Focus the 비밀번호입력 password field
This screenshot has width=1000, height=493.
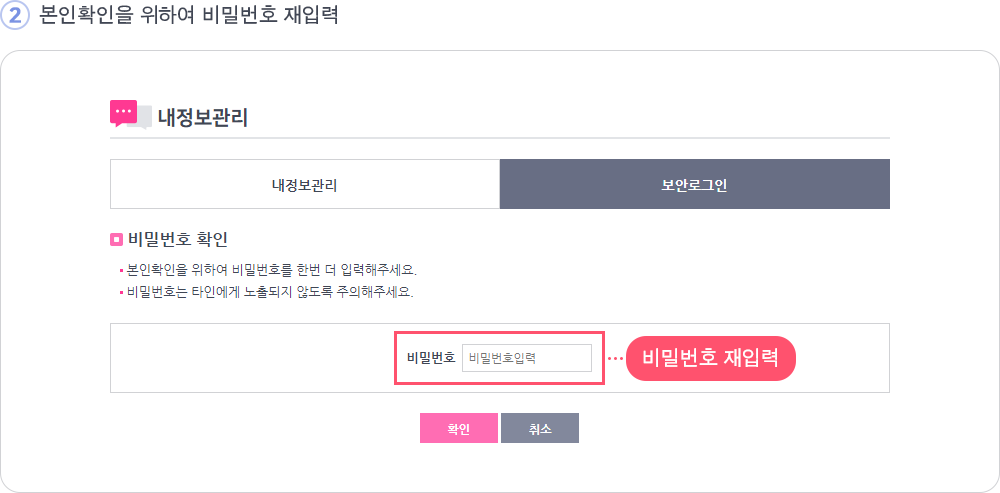[x=527, y=358]
